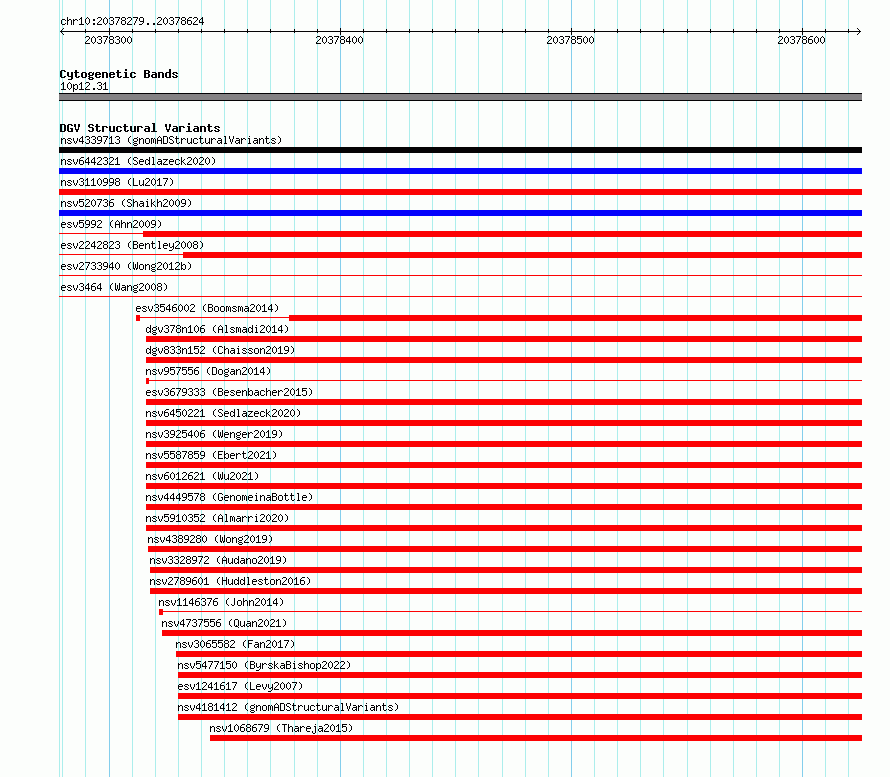Open variant nsv6450221 (Sedlazeck2020) label
This screenshot has width=890, height=777.
tap(223, 413)
